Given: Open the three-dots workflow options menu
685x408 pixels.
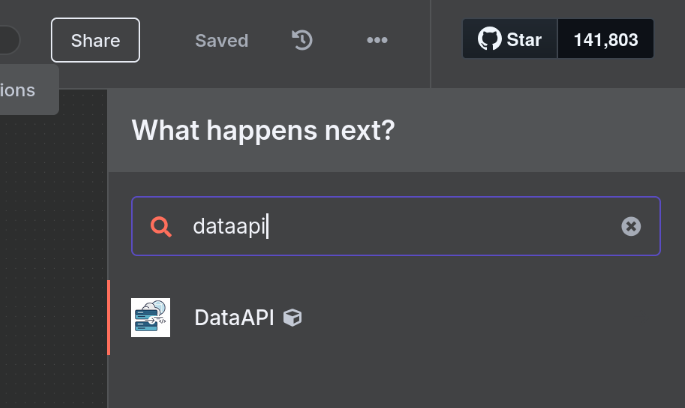Looking at the screenshot, I should coord(377,40).
